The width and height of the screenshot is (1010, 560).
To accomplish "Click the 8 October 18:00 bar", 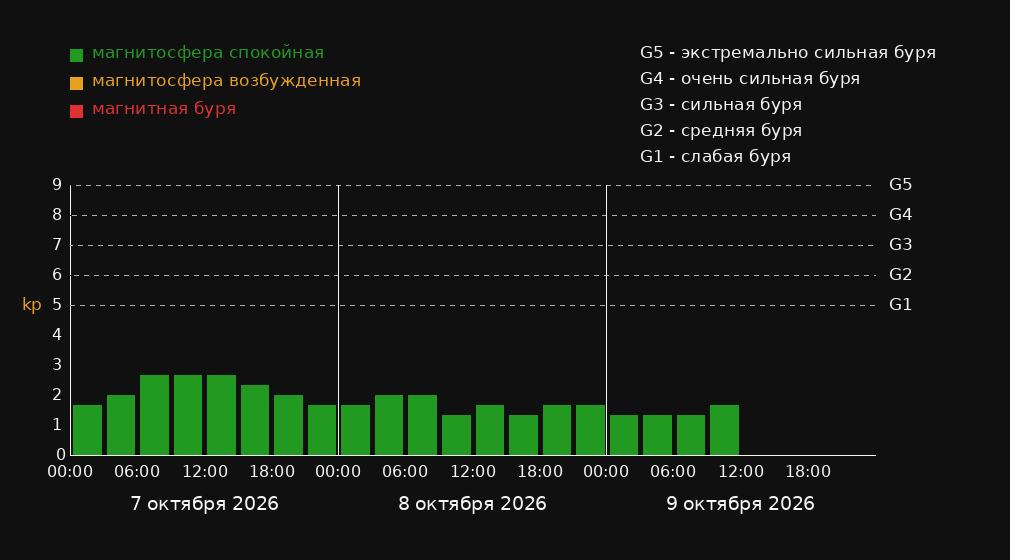I will tap(557, 430).
